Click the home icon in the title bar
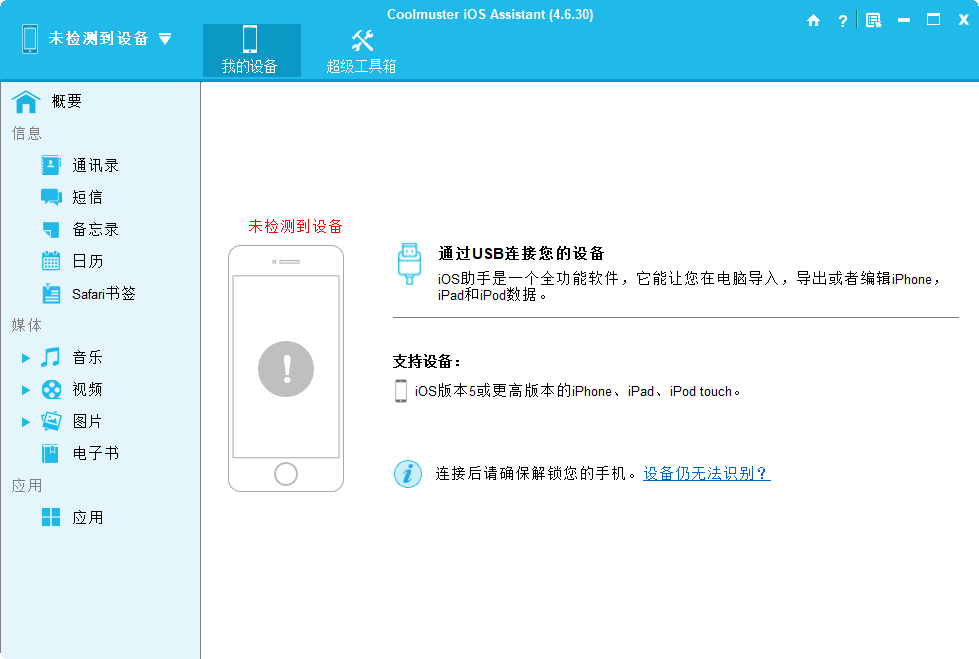Image resolution: width=979 pixels, height=659 pixels. click(x=814, y=19)
